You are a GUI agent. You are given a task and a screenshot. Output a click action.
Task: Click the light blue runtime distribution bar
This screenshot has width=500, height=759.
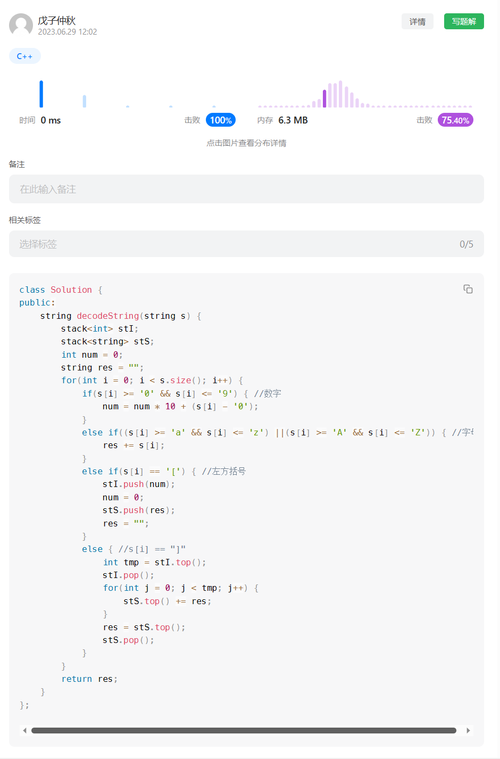[x=84, y=101]
